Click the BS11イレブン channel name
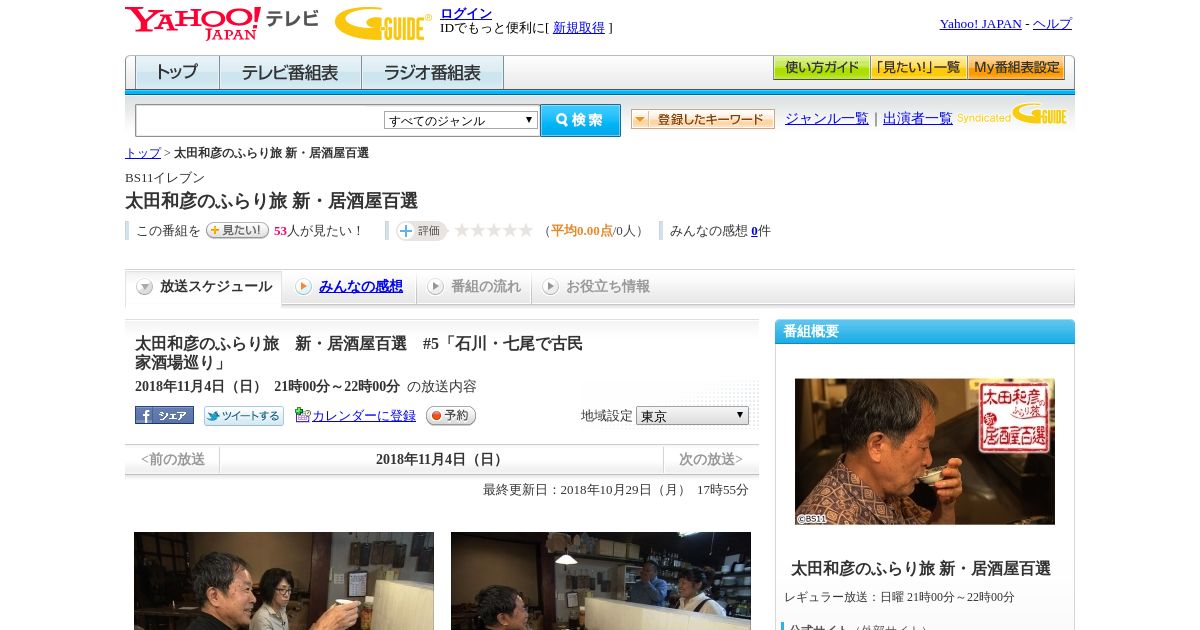Screen dimensions: 1200x630 [165, 178]
